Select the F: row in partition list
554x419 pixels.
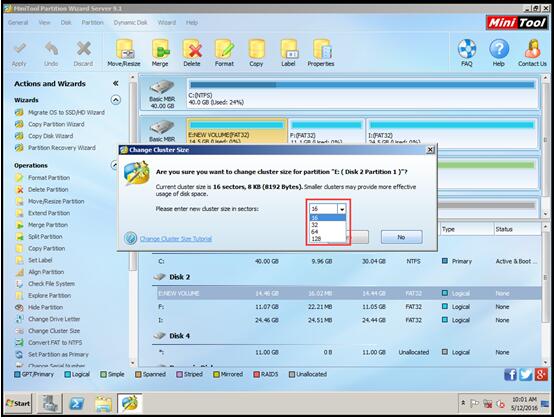[x=348, y=307]
